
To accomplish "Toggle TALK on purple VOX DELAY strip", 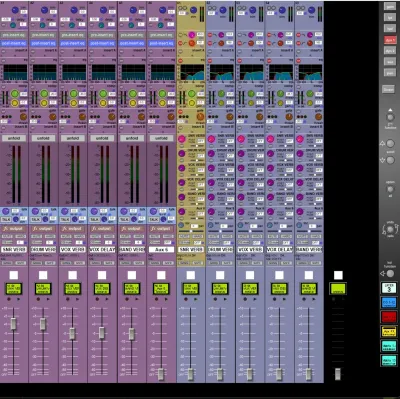I will [x=95, y=220].
